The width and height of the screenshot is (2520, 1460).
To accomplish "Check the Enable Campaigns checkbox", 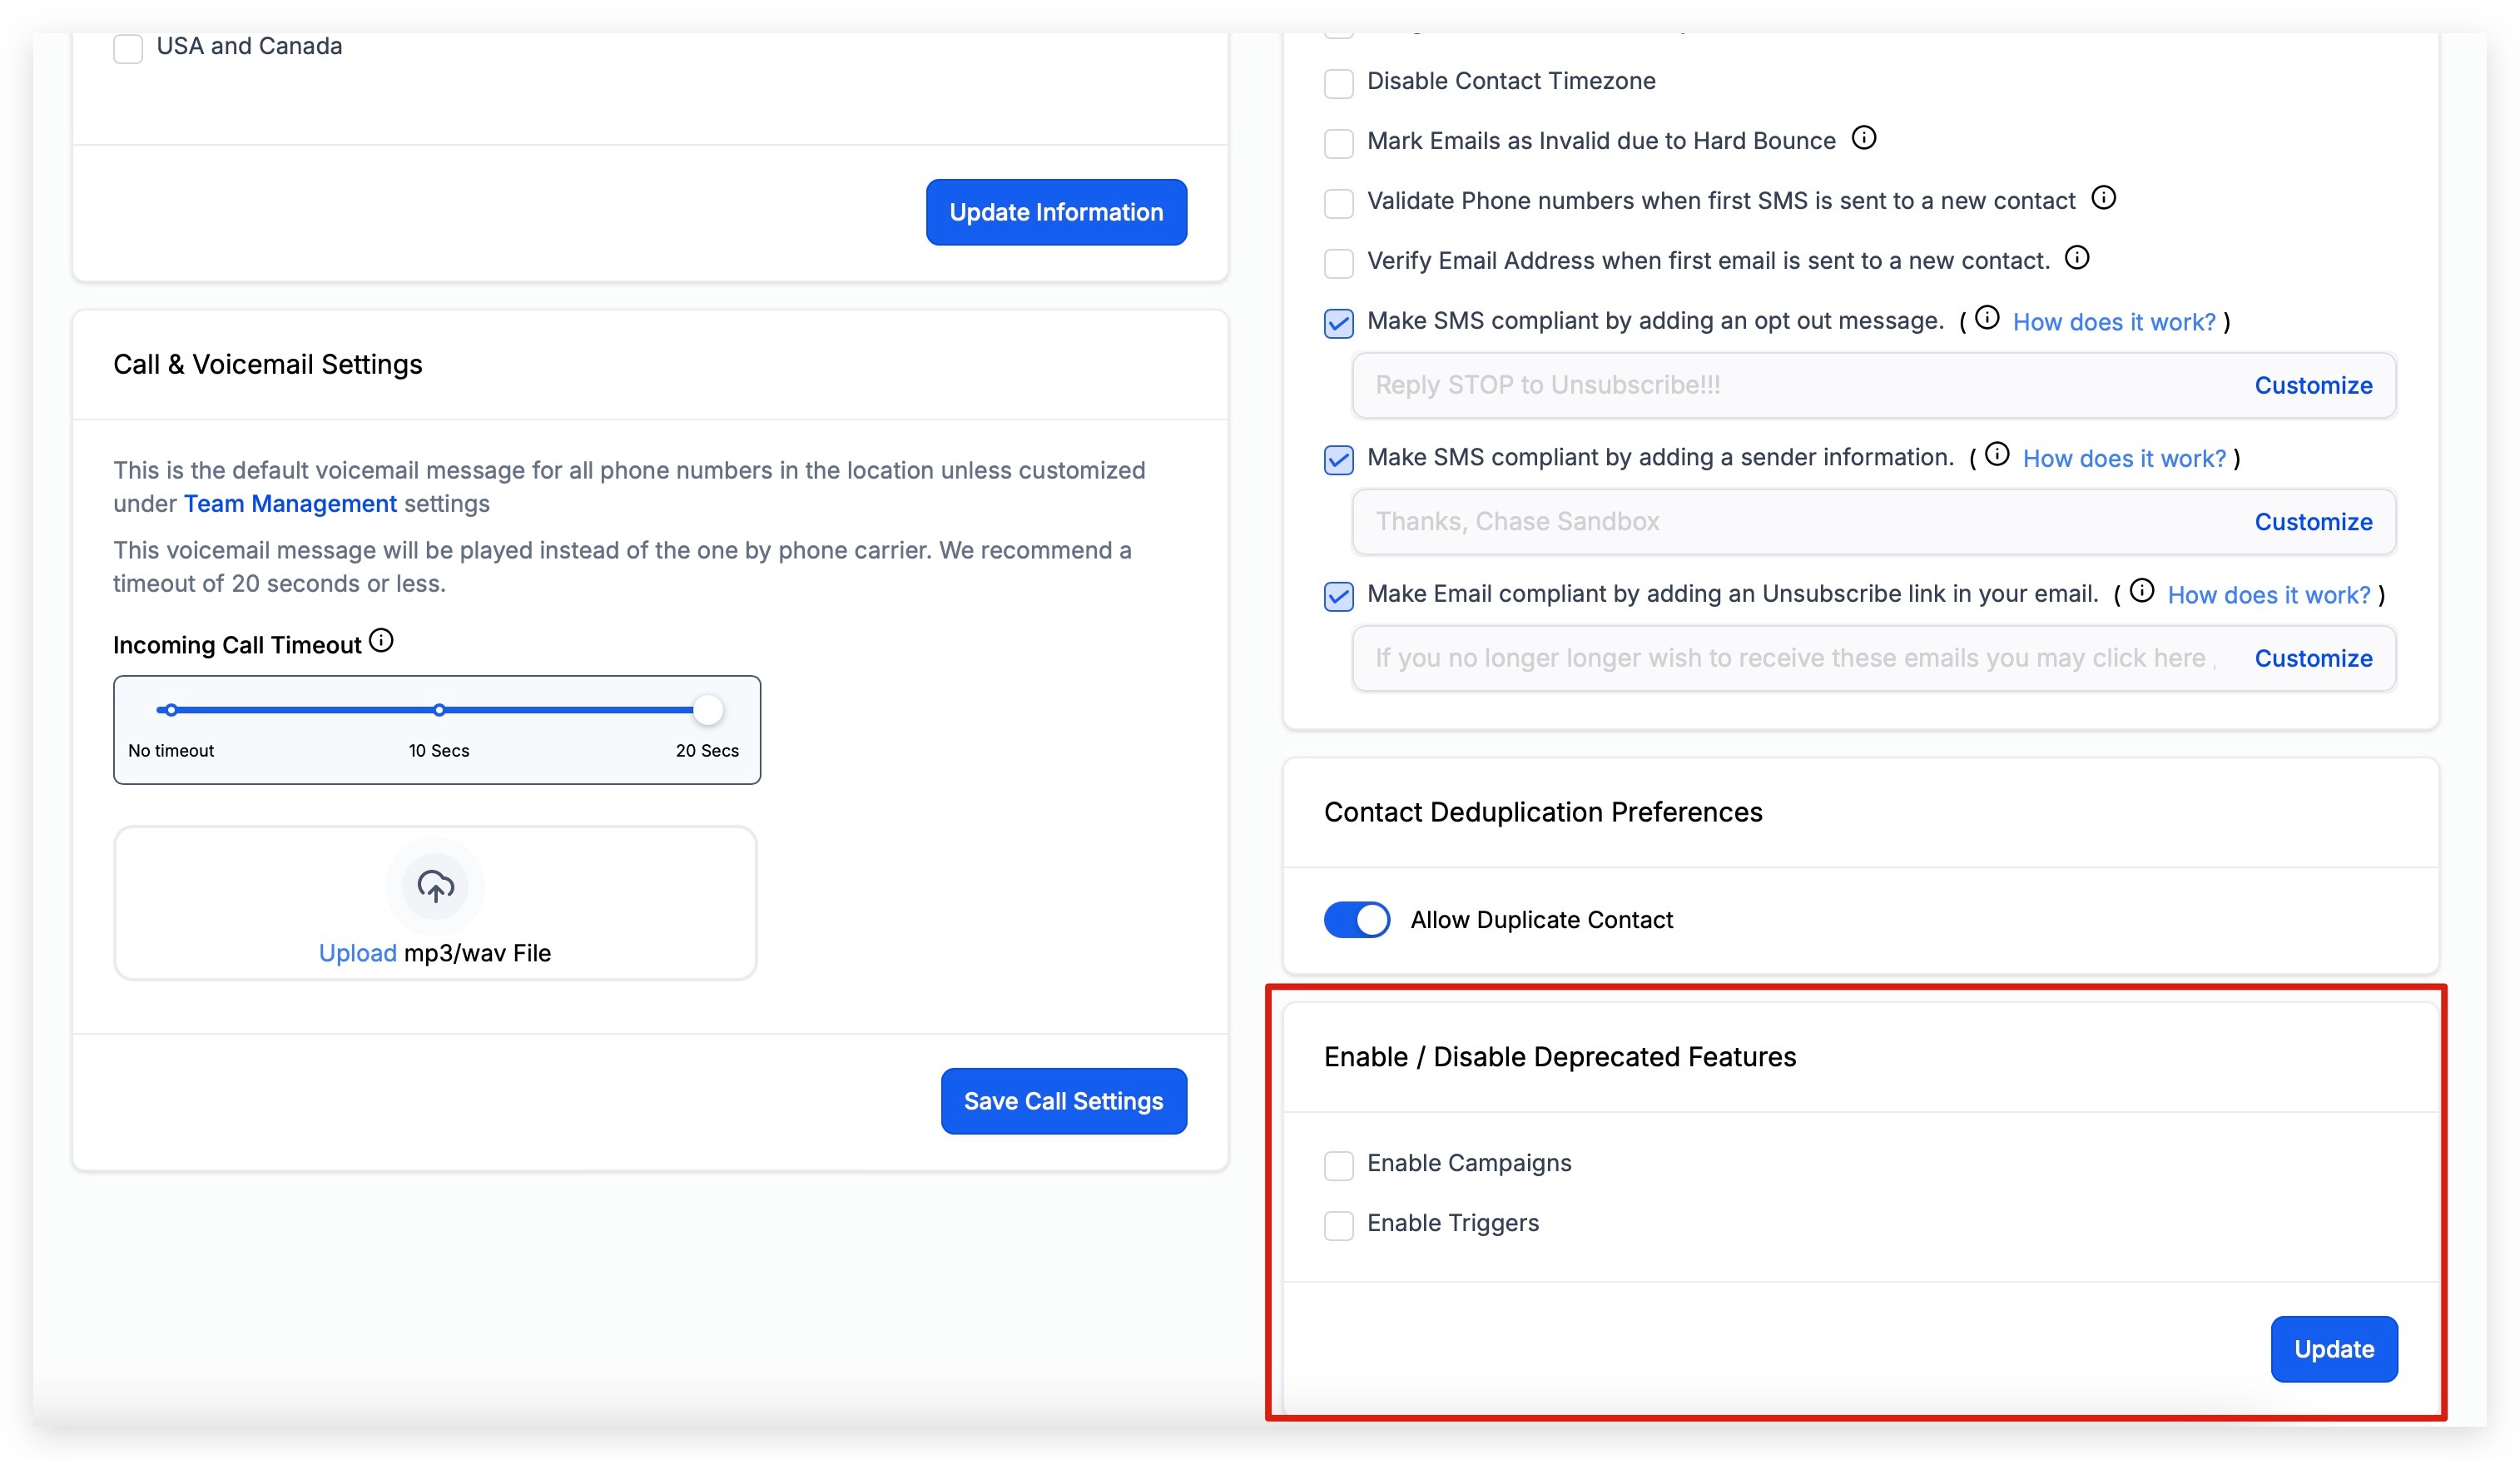I will coord(1339,1165).
